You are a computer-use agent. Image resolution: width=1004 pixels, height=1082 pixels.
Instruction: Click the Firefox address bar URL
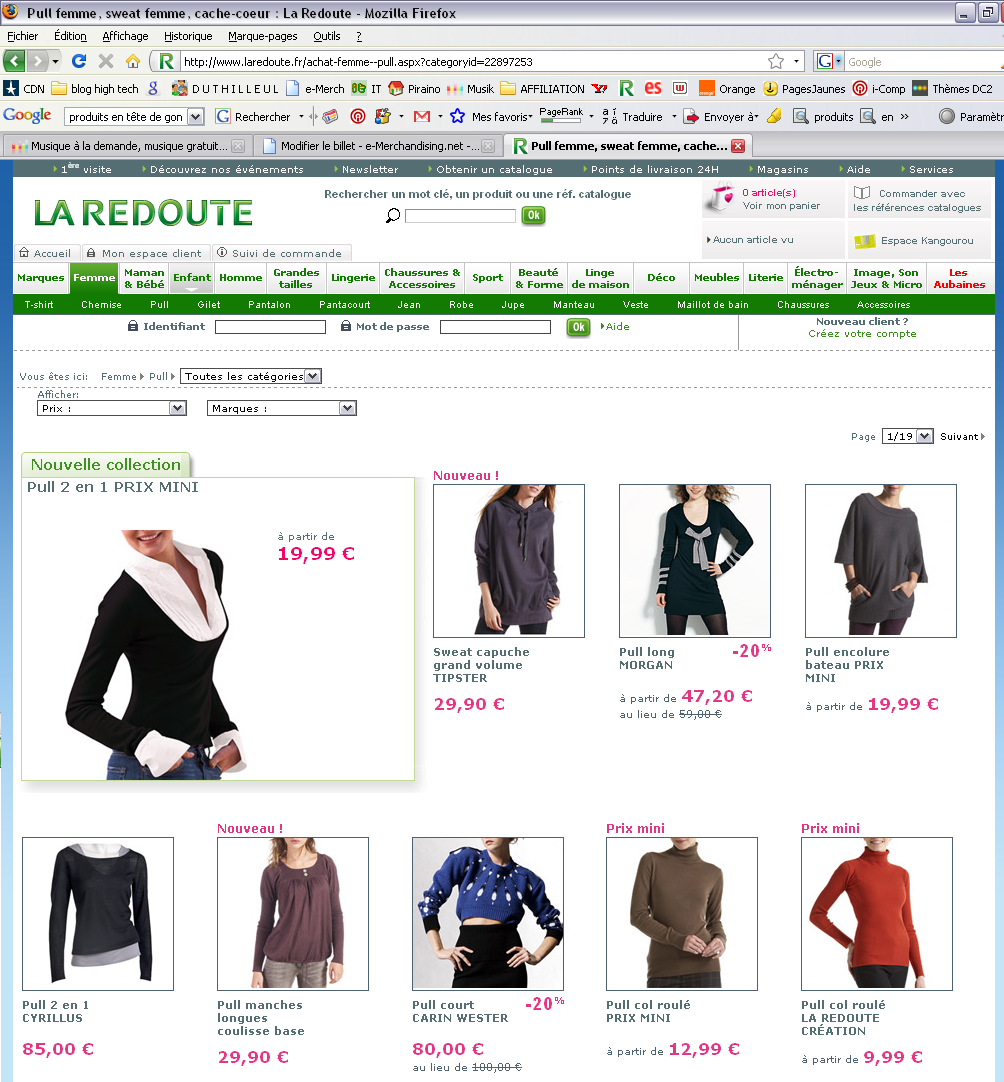[358, 62]
